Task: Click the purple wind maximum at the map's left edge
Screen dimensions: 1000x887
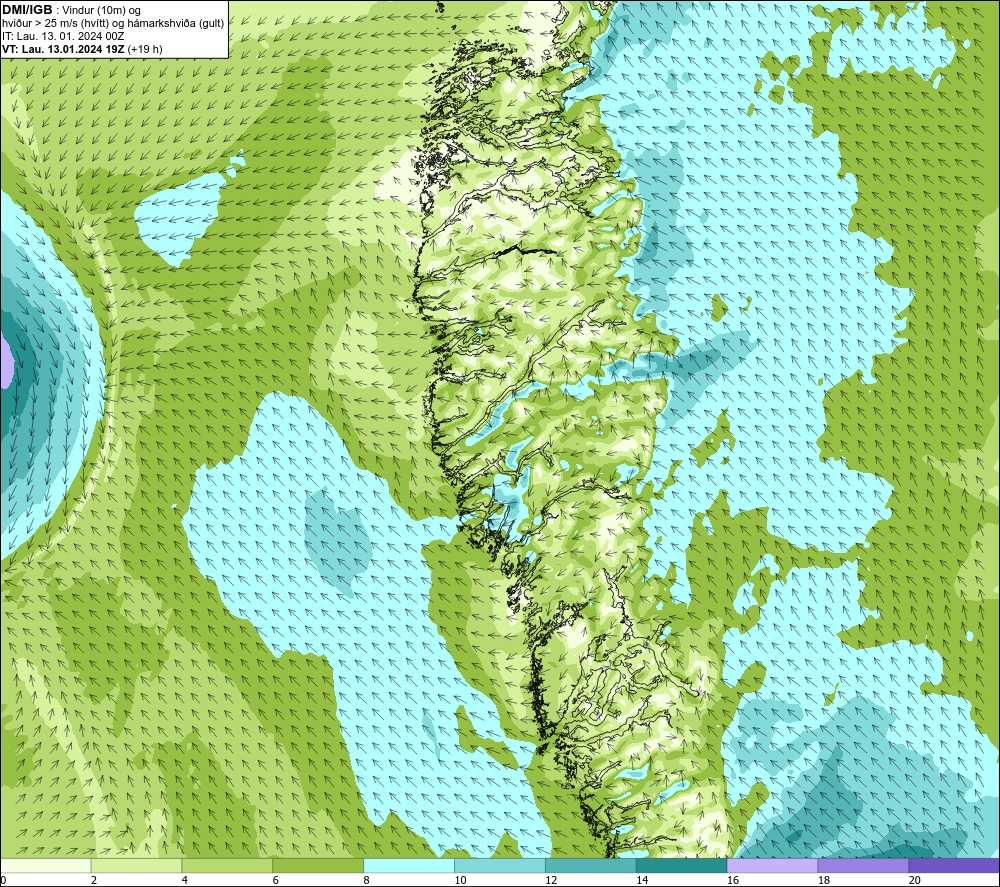Action: pyautogui.click(x=5, y=362)
